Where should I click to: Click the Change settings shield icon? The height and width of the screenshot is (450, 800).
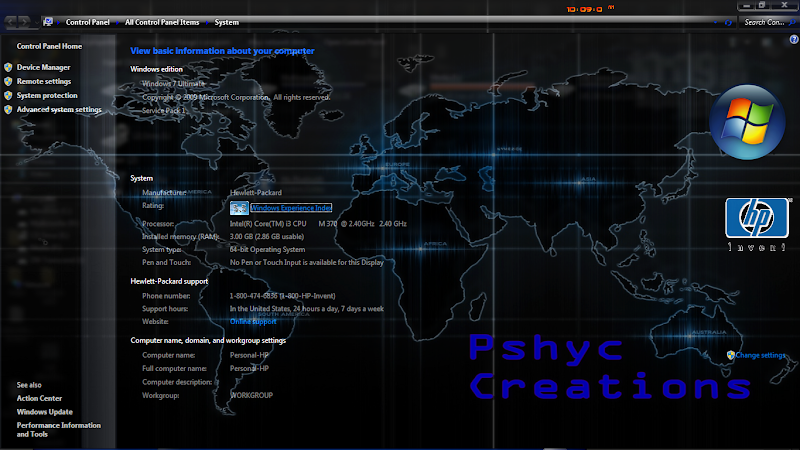click(x=731, y=355)
